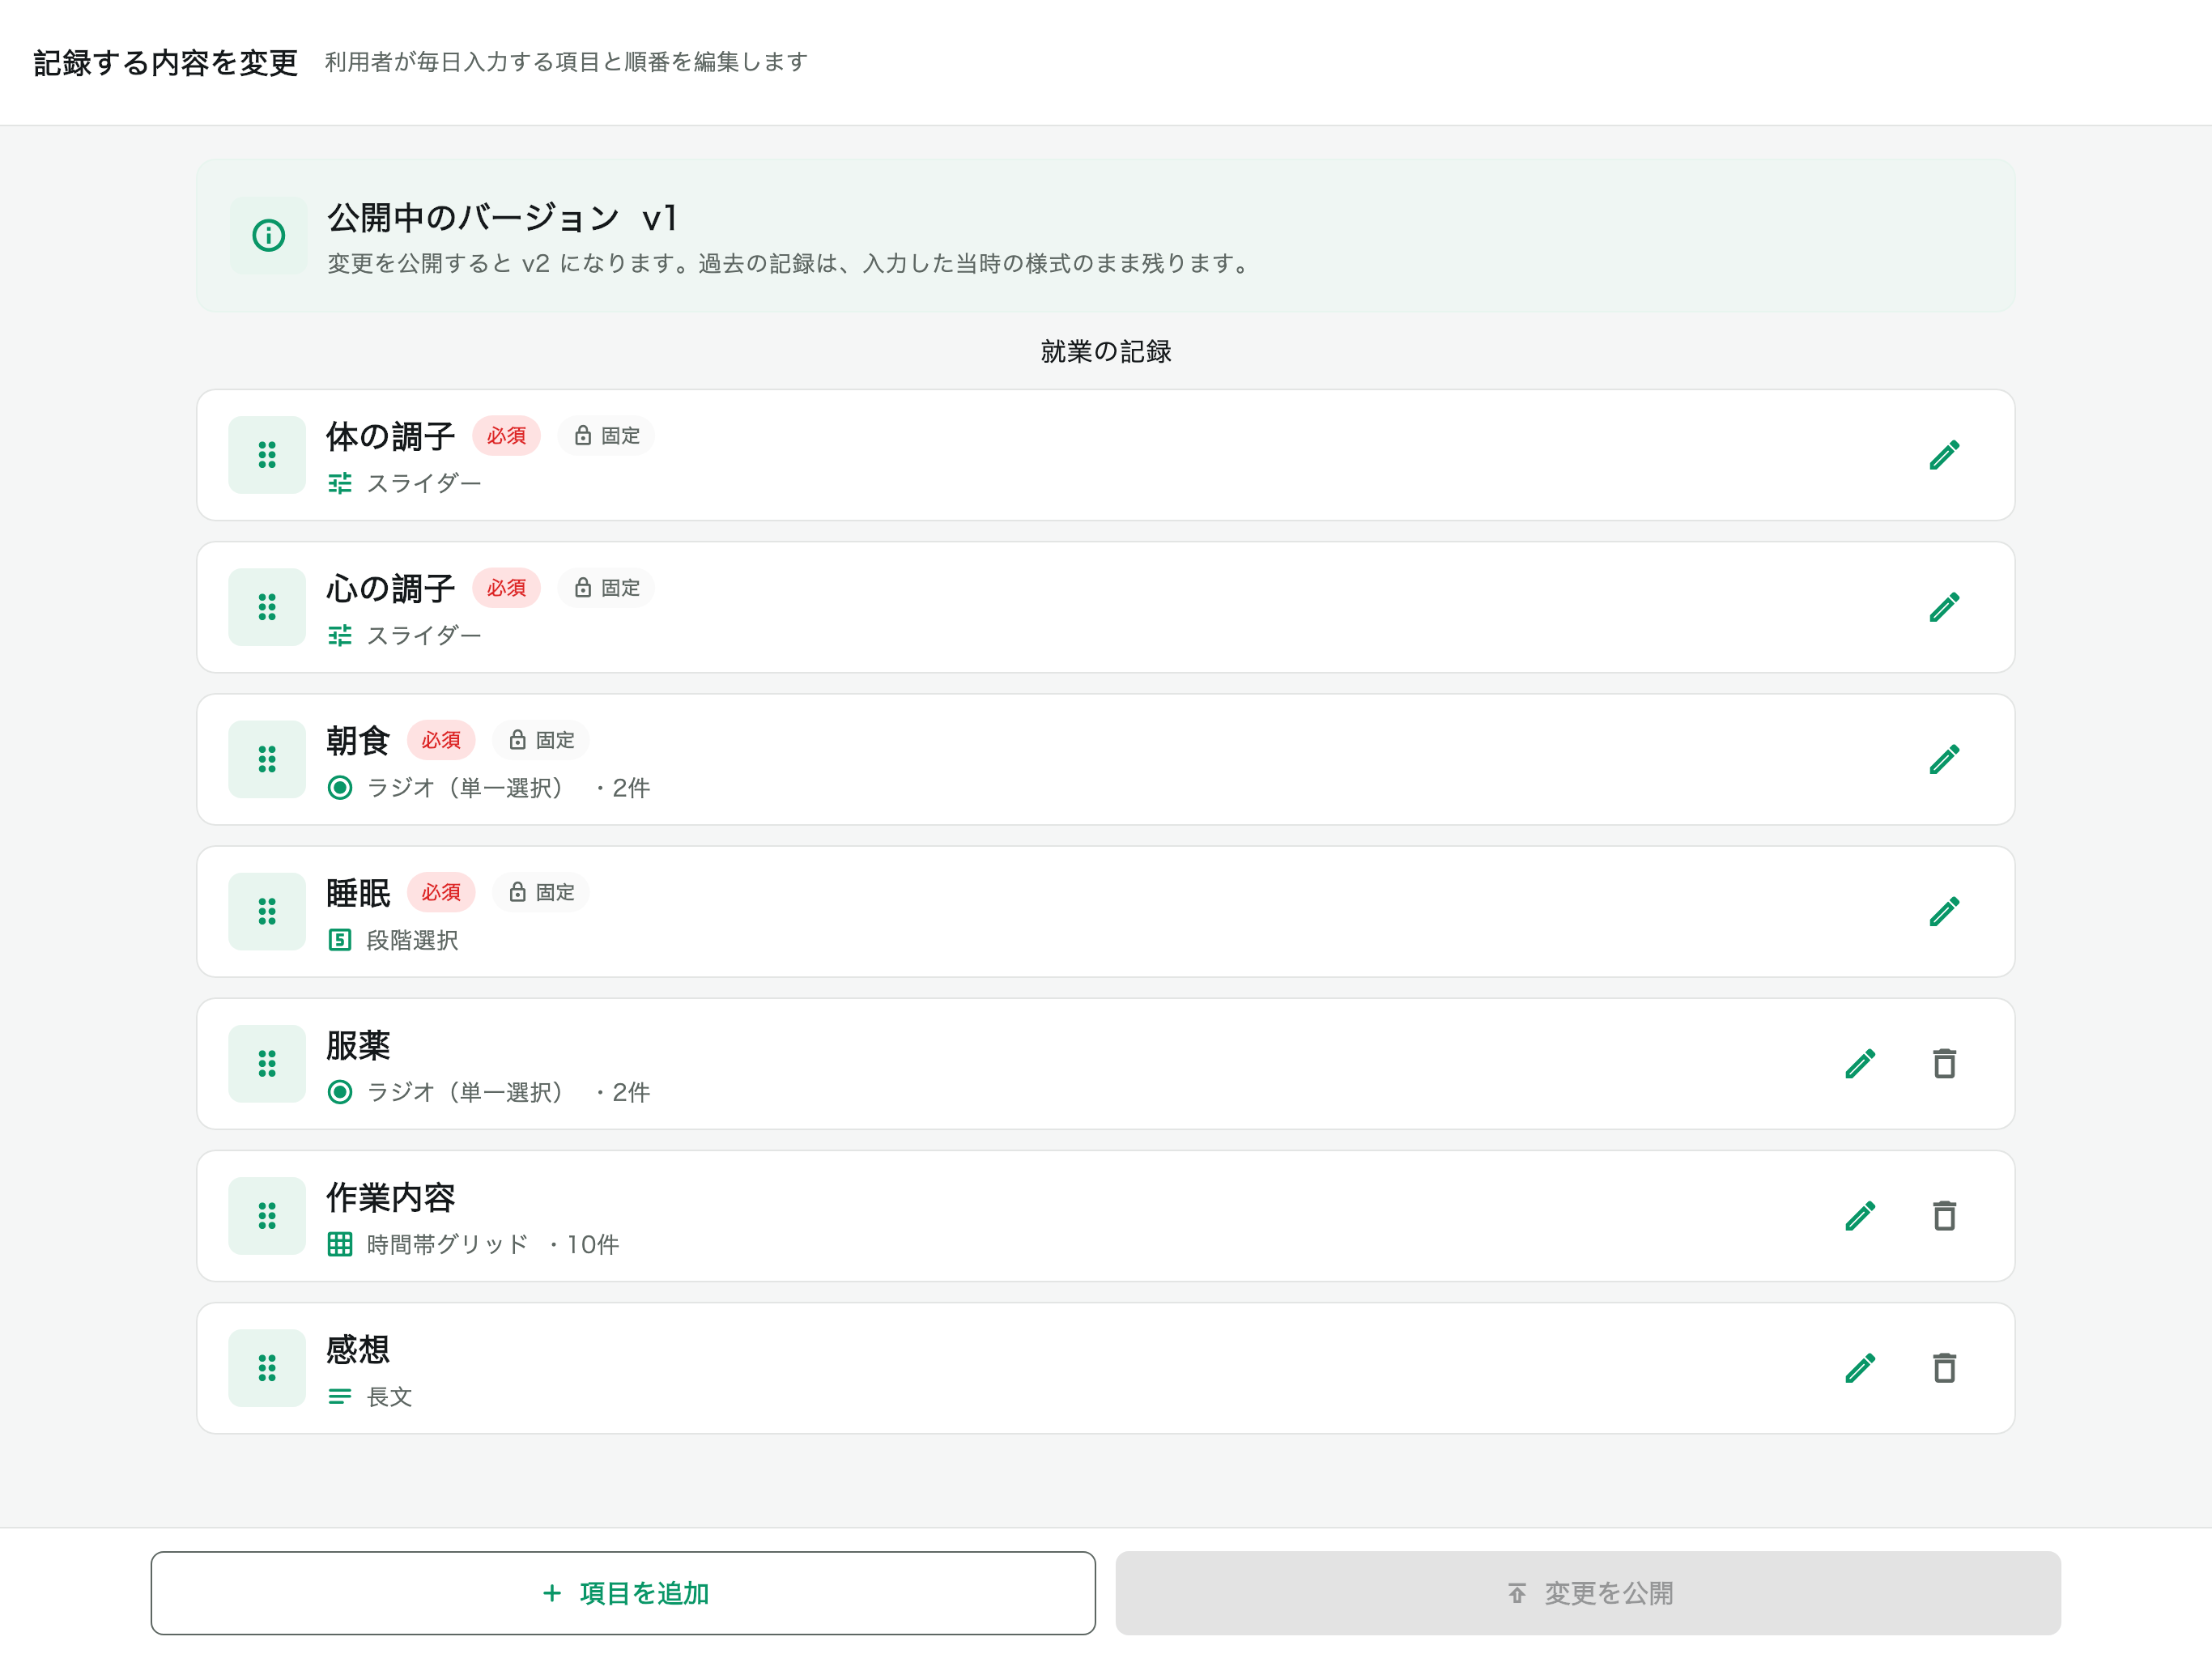Viewport: 2212px width, 1658px height.
Task: Edit the 心の調子 item
Action: pyautogui.click(x=1944, y=607)
